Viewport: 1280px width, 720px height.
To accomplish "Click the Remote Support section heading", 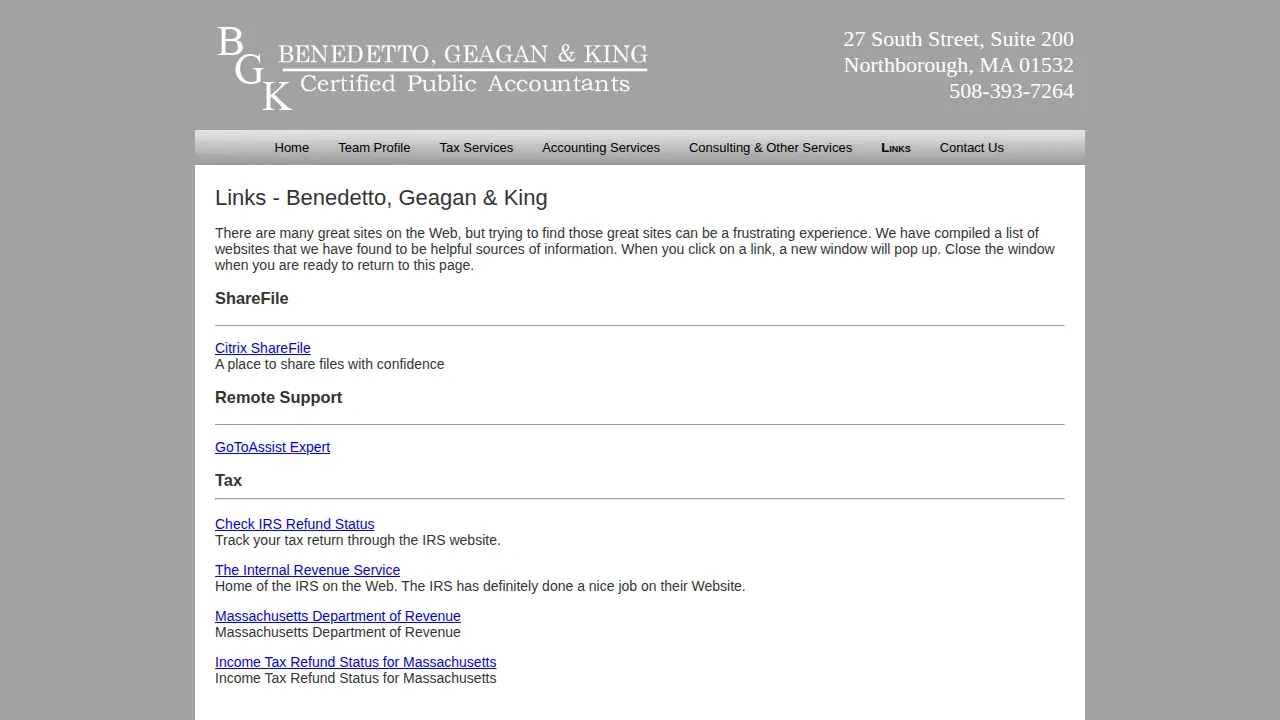I will pos(278,398).
